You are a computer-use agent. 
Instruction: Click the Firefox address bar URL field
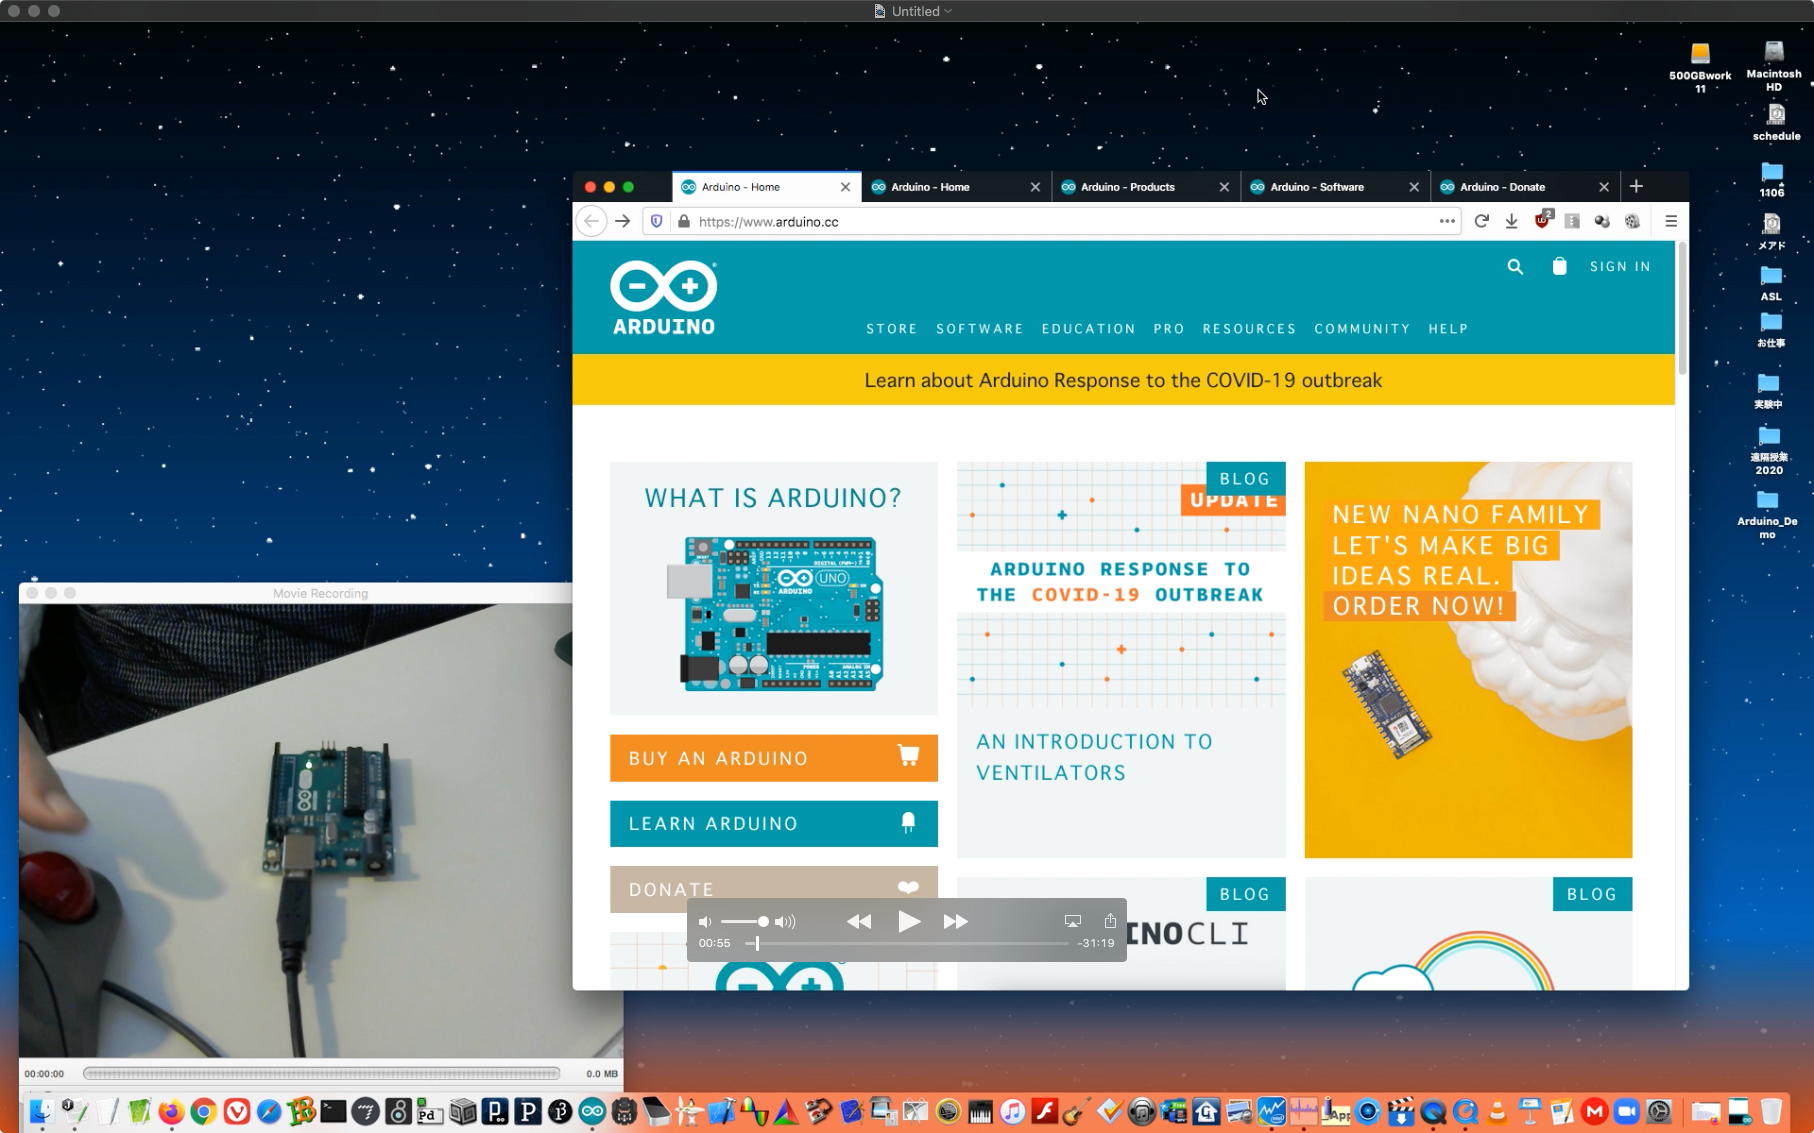1050,221
